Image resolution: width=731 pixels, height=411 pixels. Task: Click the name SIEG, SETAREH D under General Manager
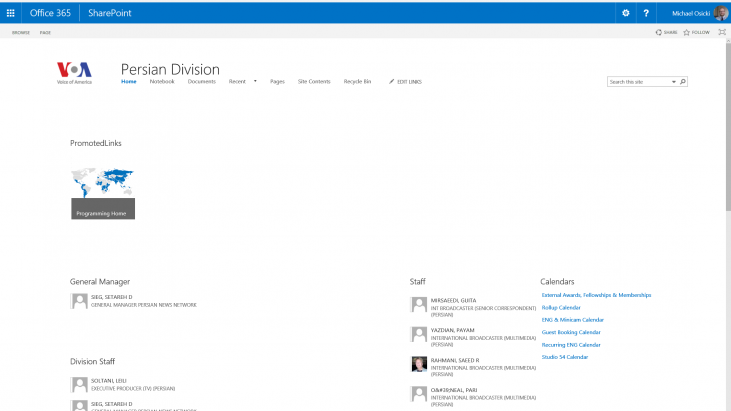[x=111, y=297]
